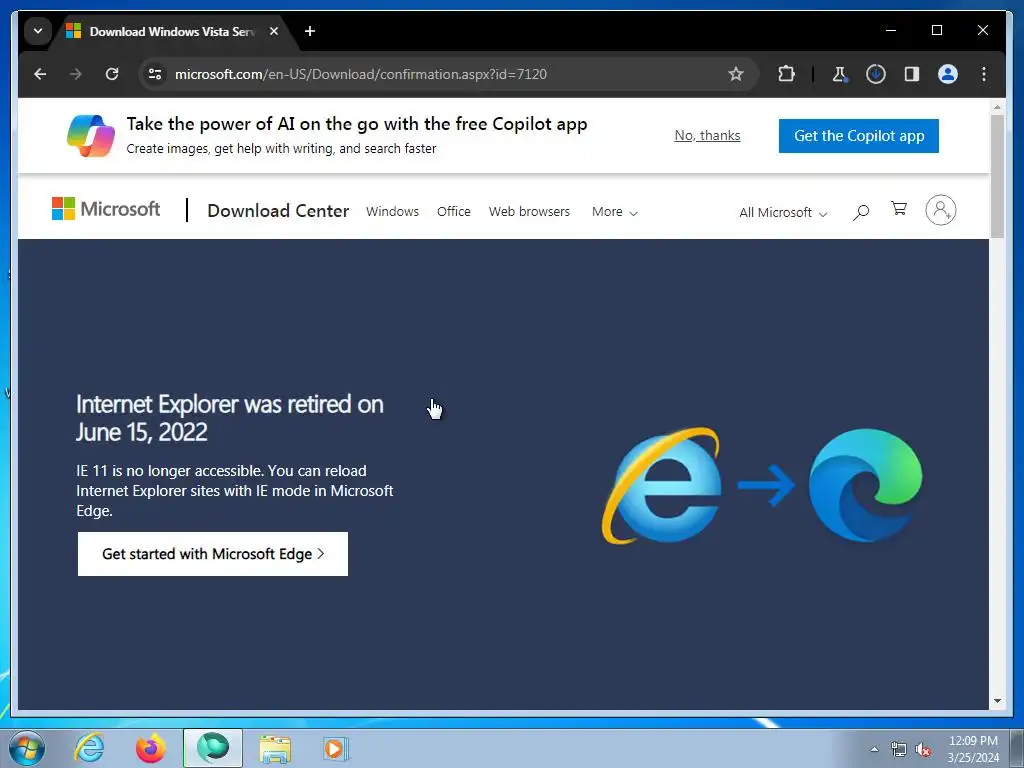The width and height of the screenshot is (1024, 768).
Task: Open site information icon in address bar
Action: pos(155,74)
